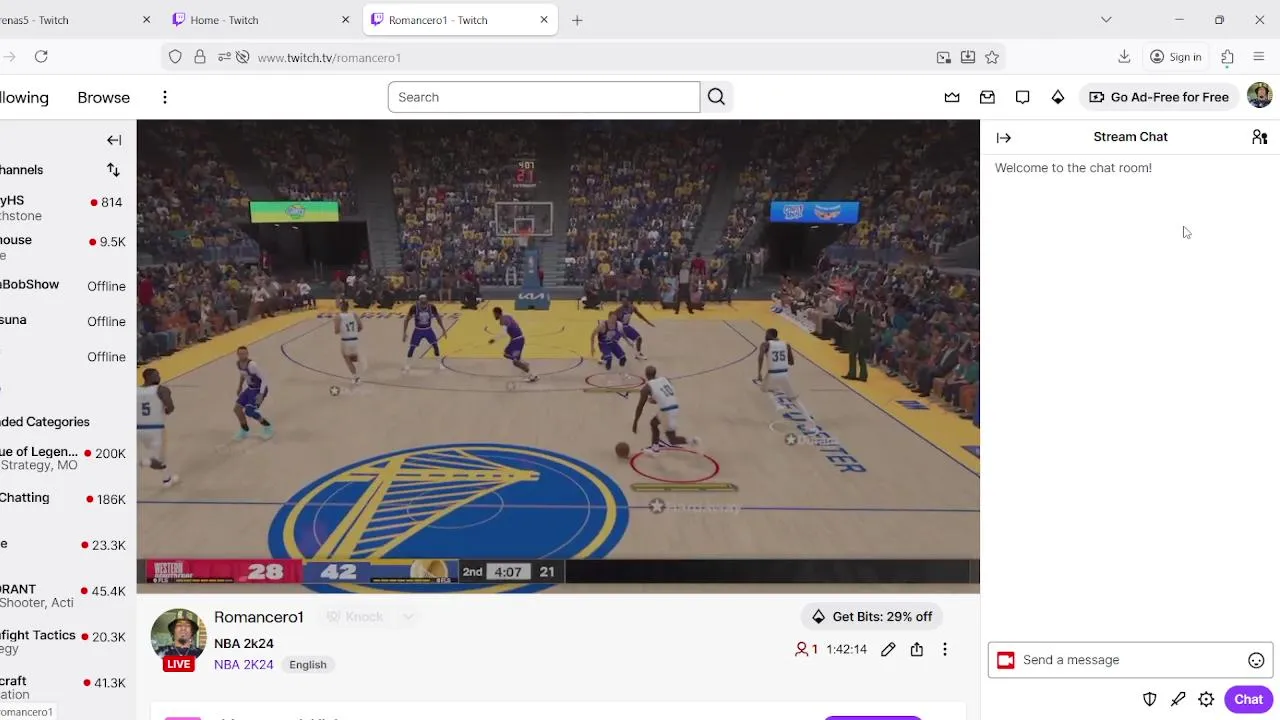Bookmark this page with star icon
This screenshot has width=1280, height=720.
click(x=992, y=57)
